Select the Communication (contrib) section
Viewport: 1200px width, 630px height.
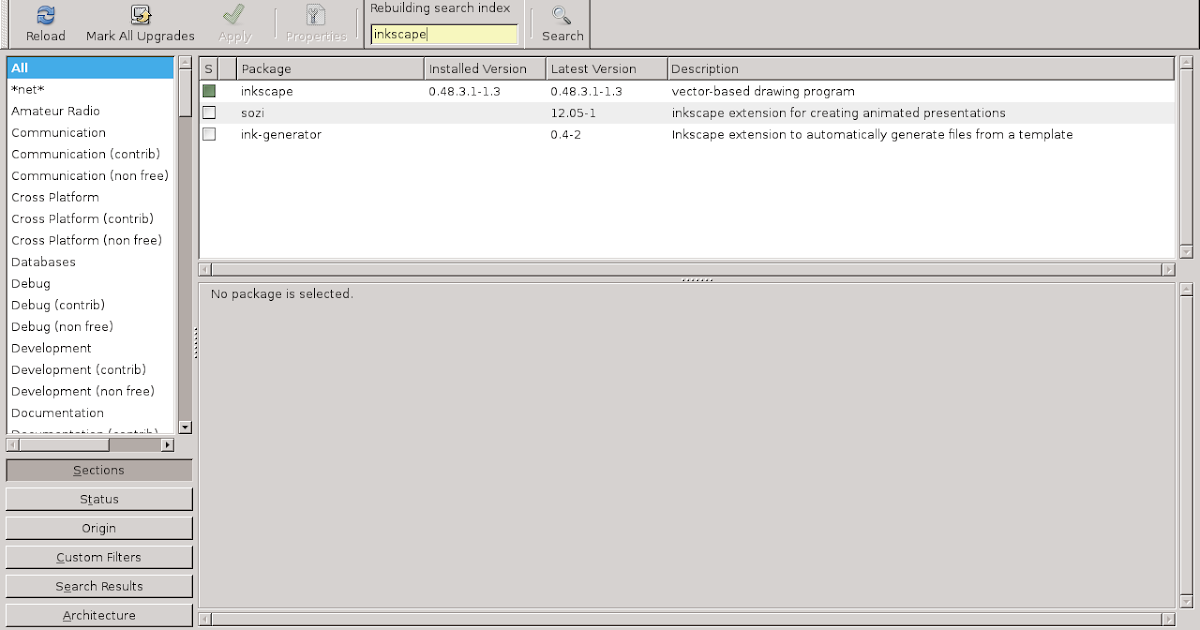click(x=90, y=154)
